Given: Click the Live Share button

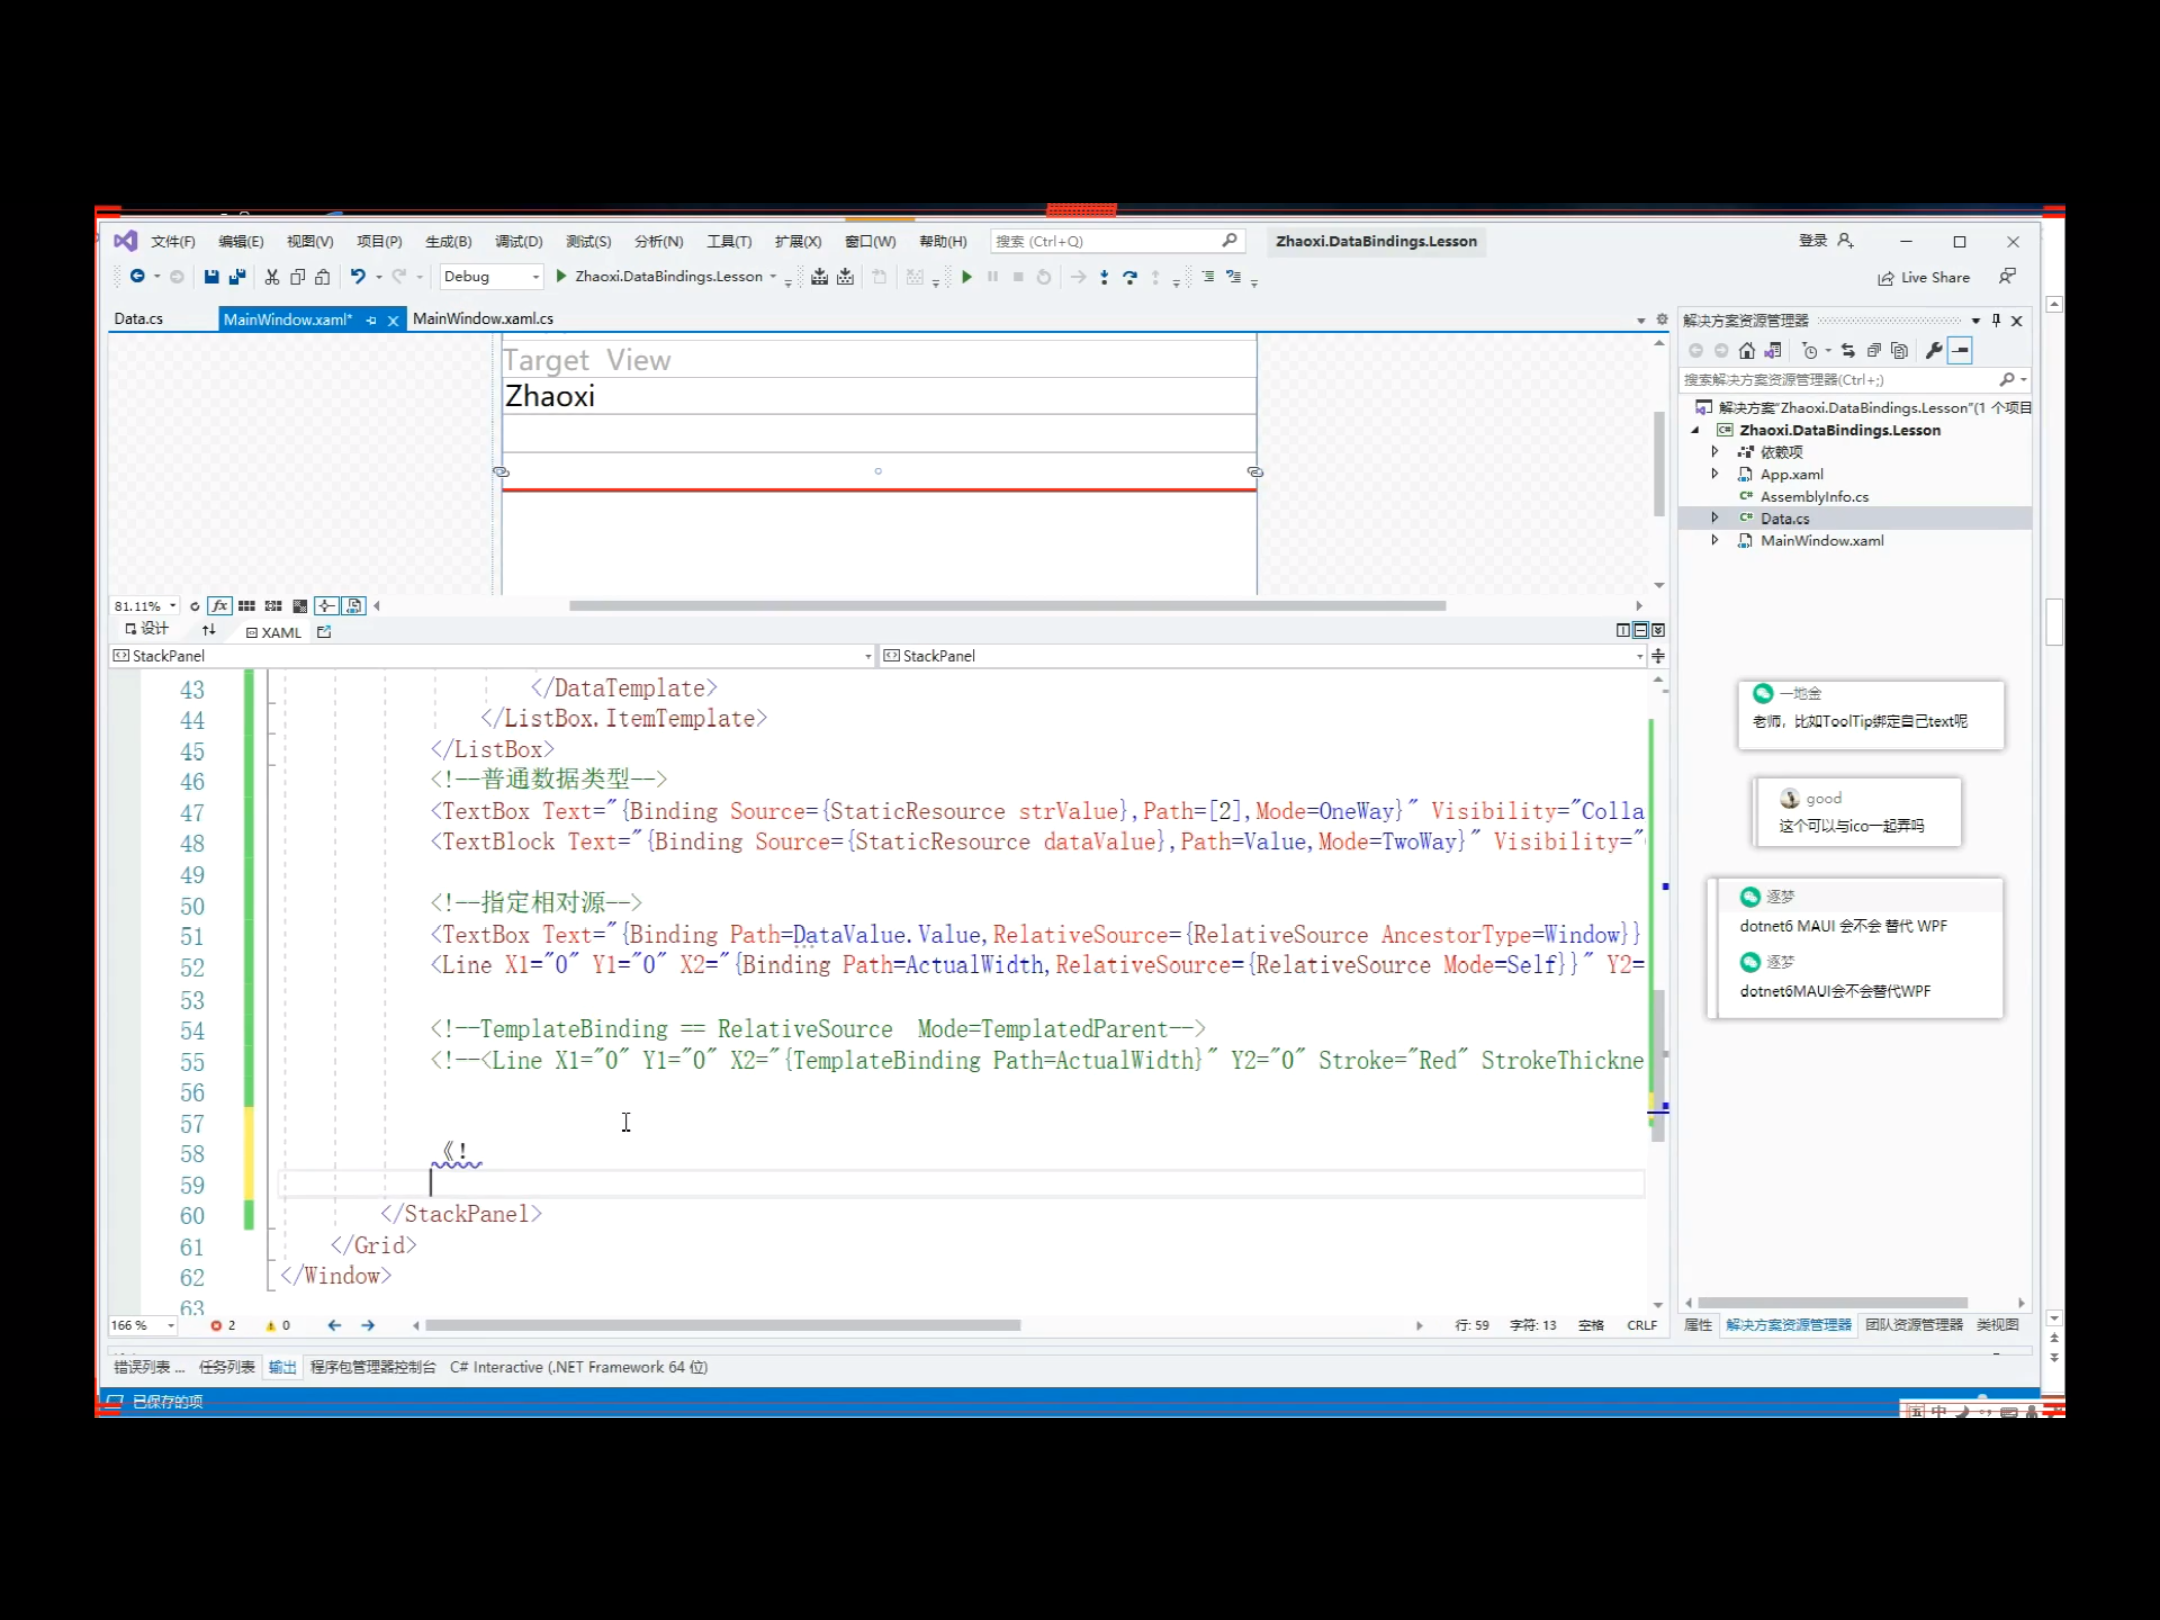Looking at the screenshot, I should point(1924,278).
